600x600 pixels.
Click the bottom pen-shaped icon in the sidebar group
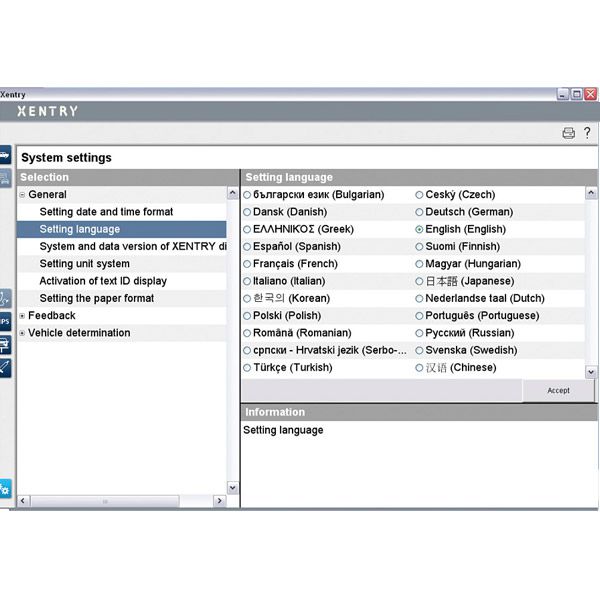point(4,368)
